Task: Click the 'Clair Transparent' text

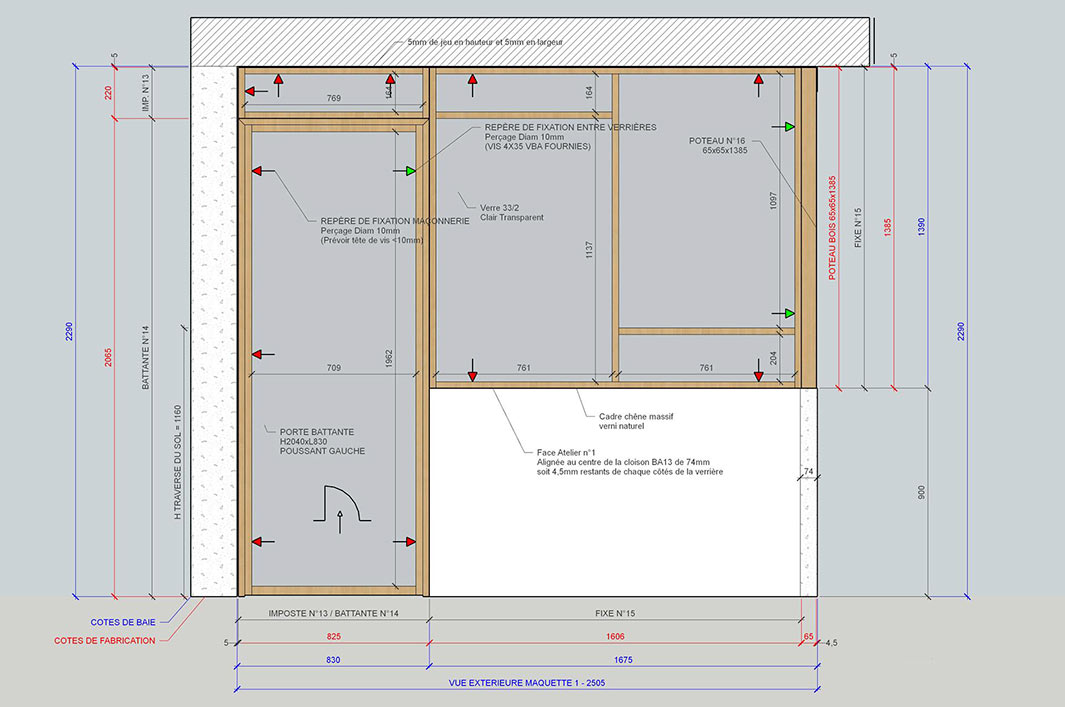Action: coord(512,217)
